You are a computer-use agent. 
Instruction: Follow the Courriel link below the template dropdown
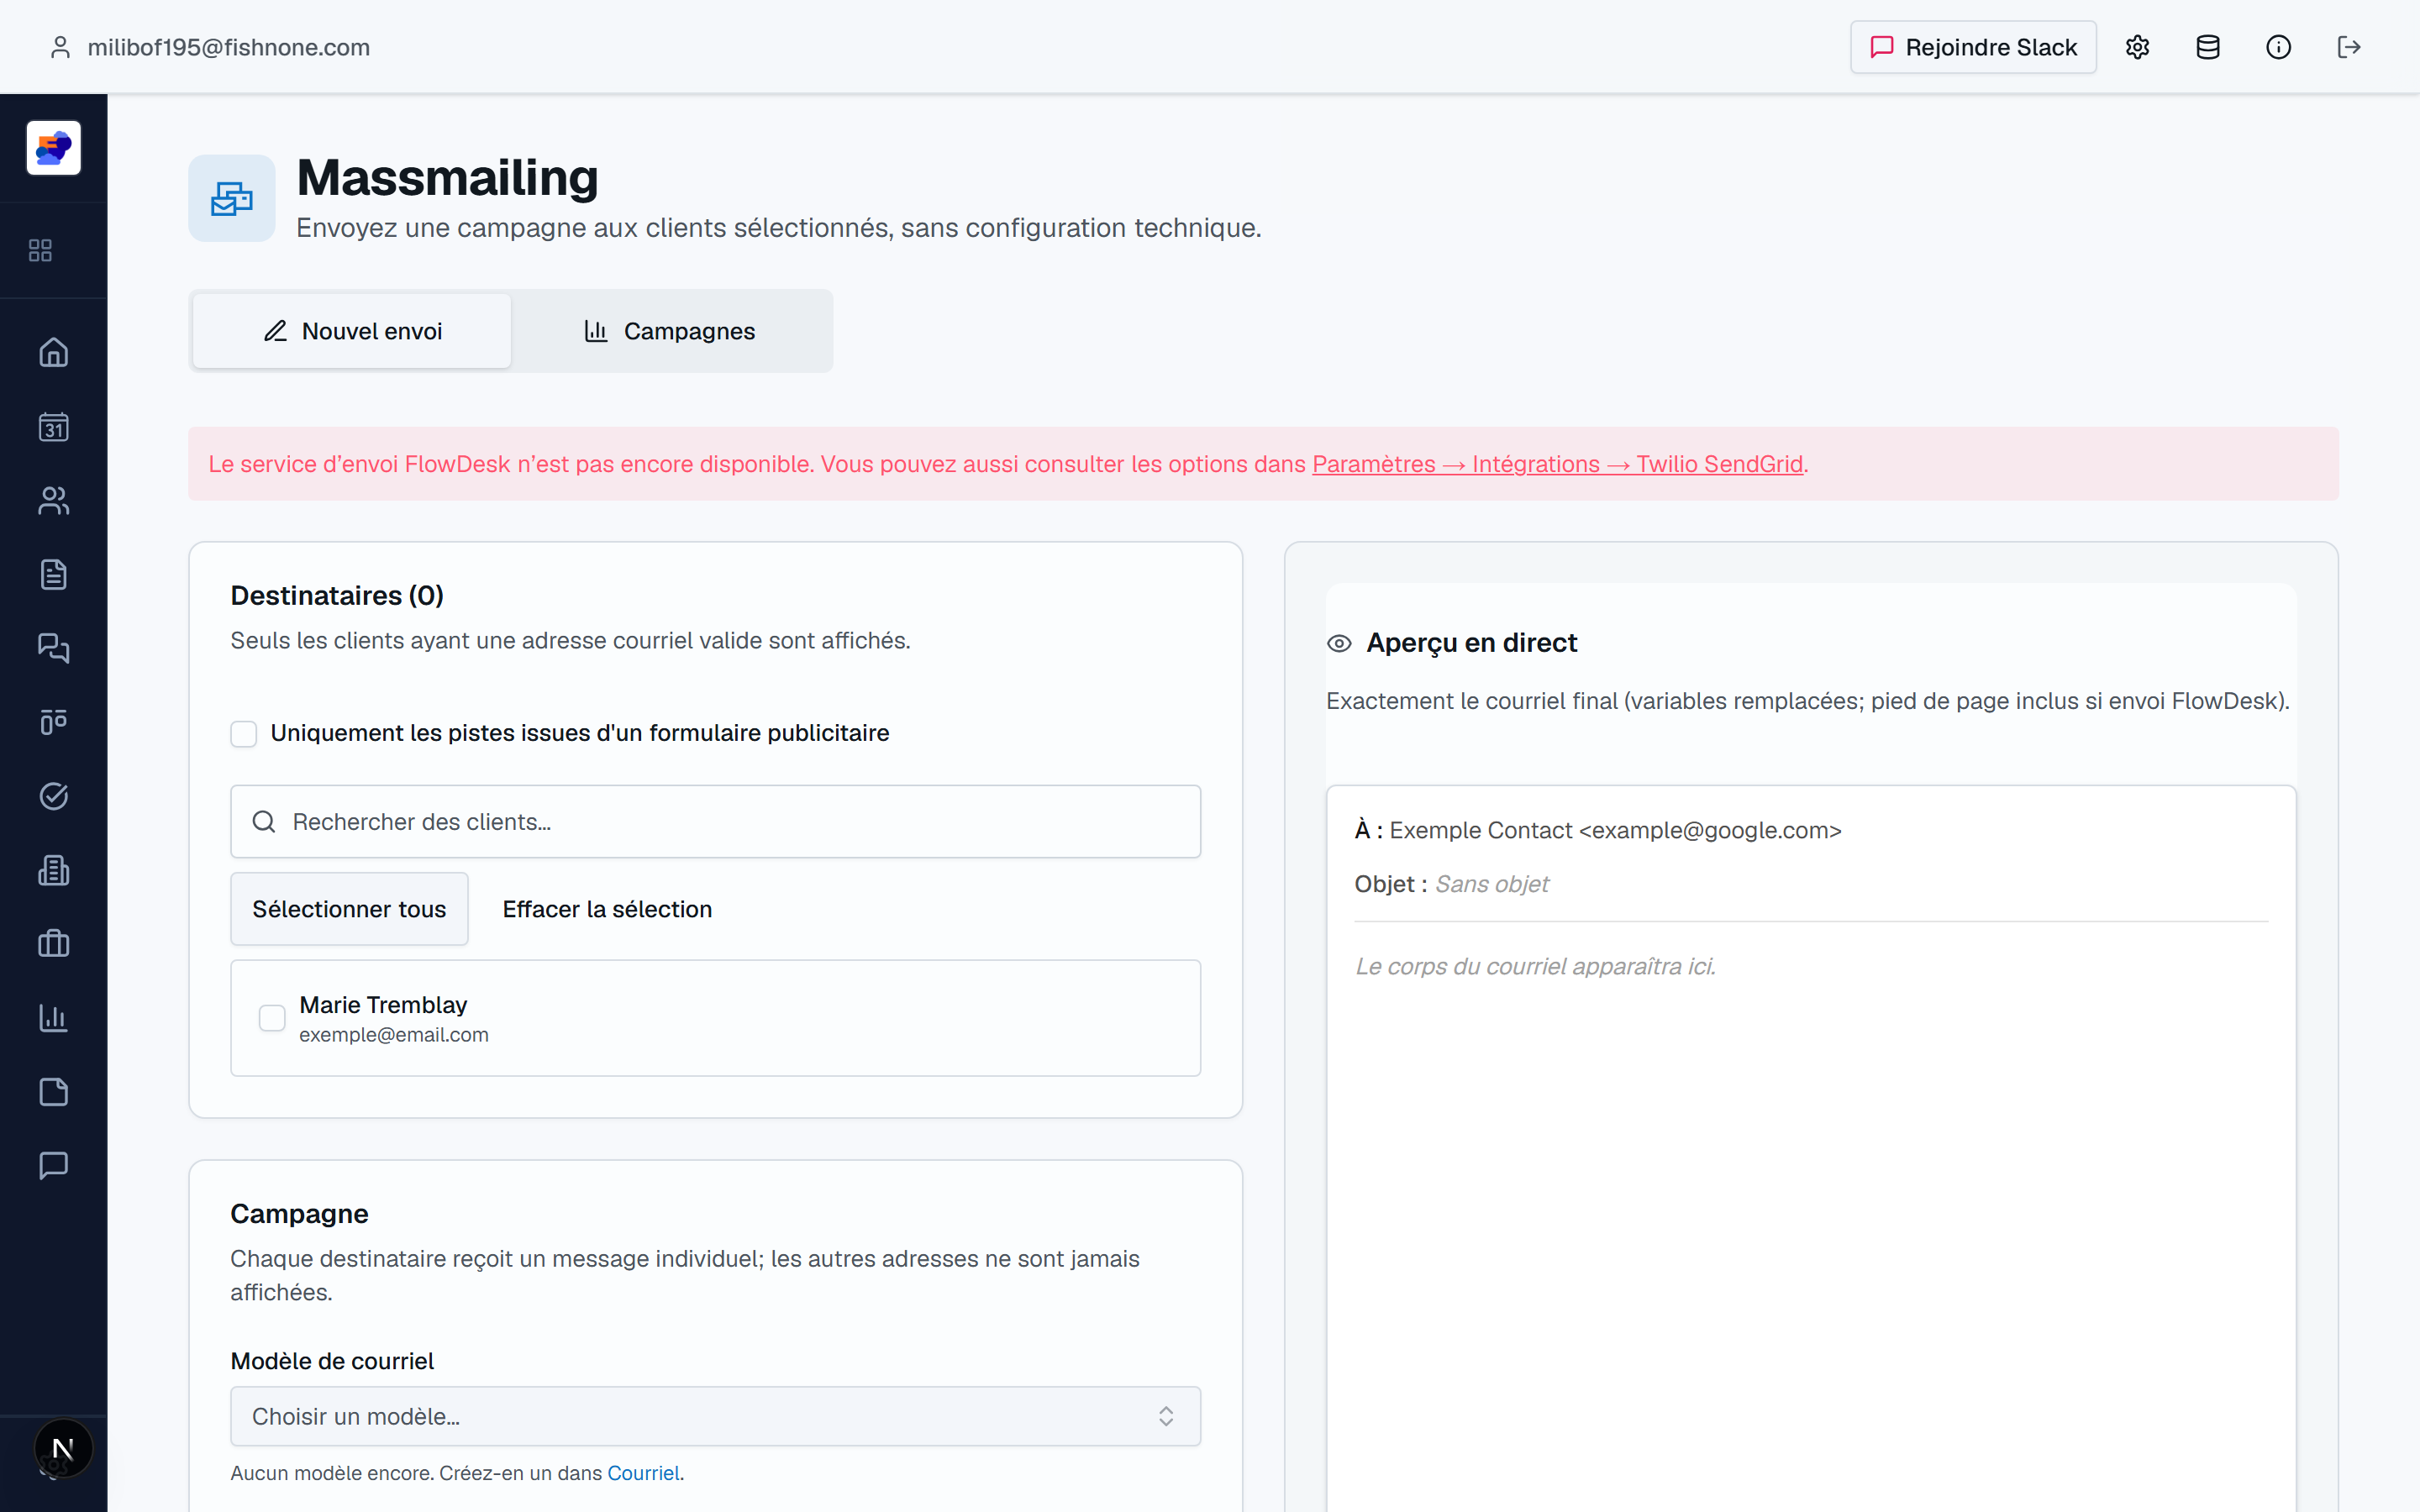click(x=643, y=1473)
